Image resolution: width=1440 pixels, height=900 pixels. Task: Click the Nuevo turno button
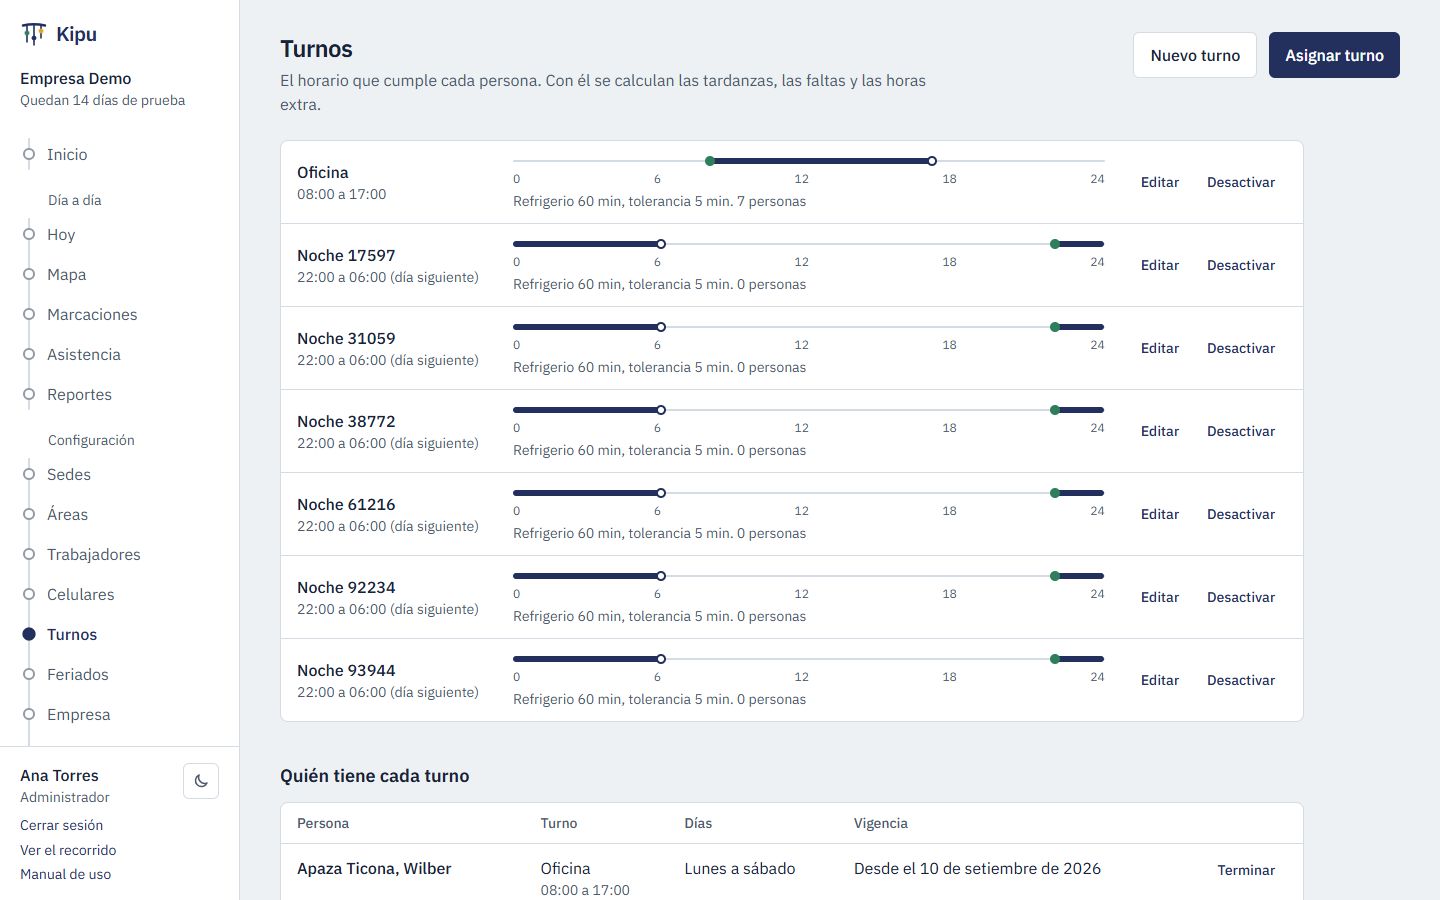1195,55
